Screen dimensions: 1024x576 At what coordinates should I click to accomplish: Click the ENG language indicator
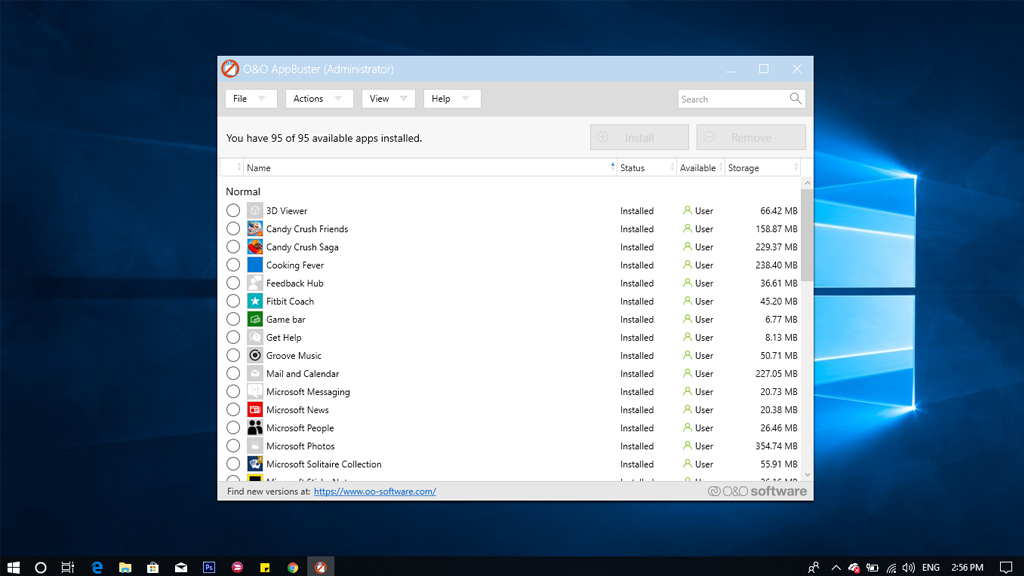point(931,568)
